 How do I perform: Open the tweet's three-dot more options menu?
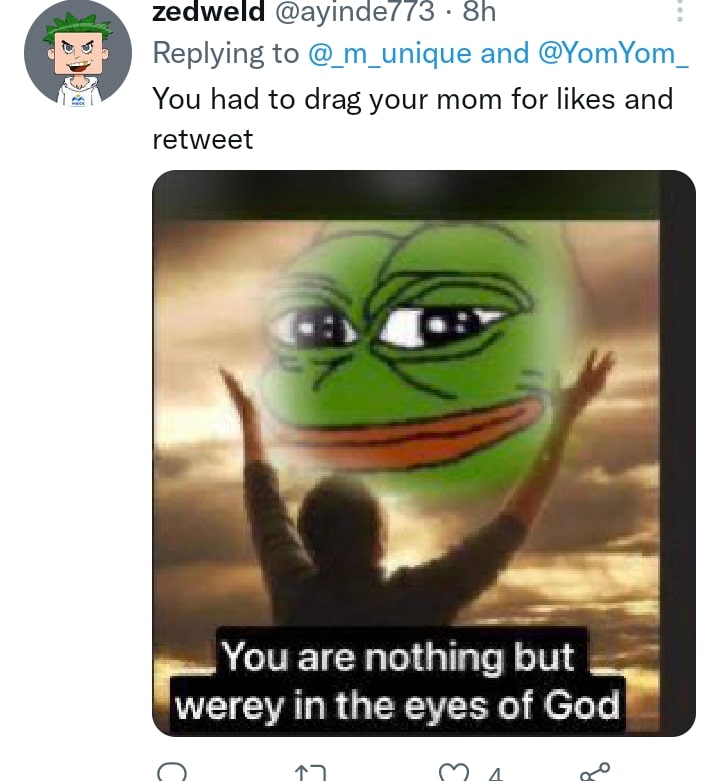coord(680,12)
